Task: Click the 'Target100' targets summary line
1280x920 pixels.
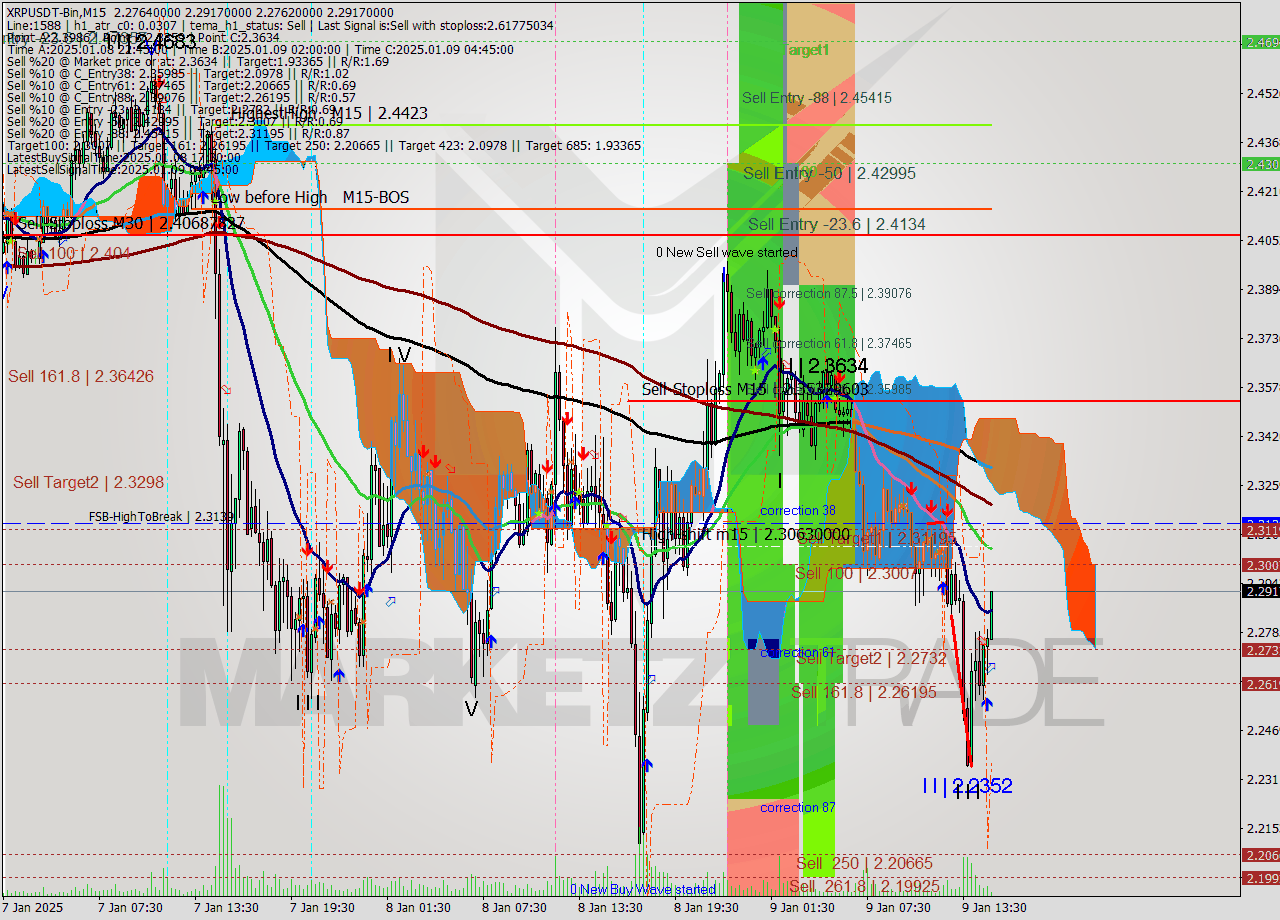Action: [324, 145]
